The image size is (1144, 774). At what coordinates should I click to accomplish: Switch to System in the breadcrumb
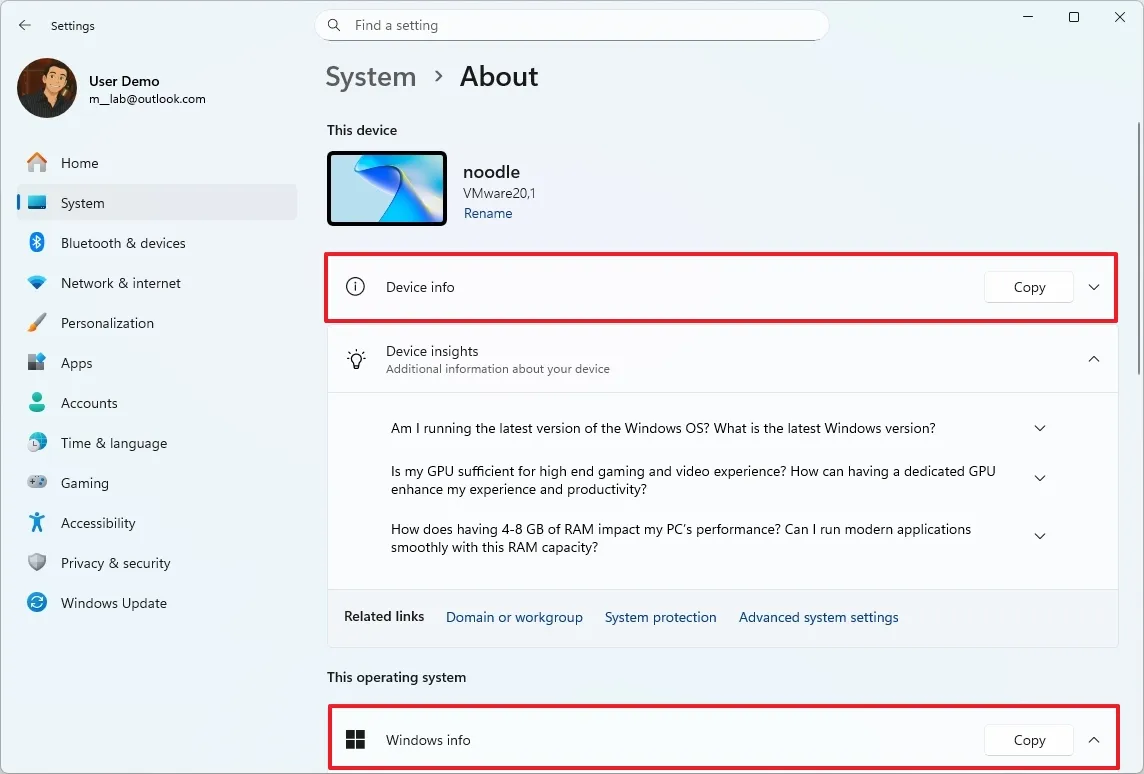[x=370, y=76]
